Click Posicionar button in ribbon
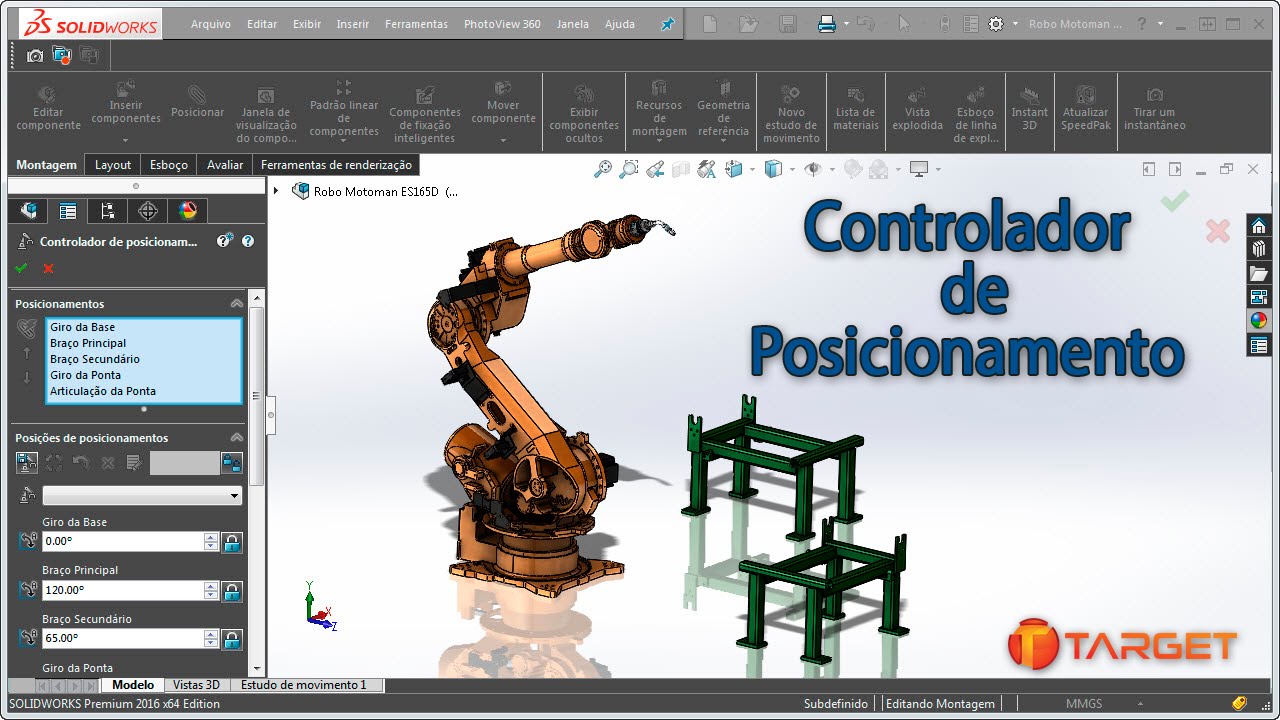This screenshot has width=1280, height=720. click(x=197, y=101)
